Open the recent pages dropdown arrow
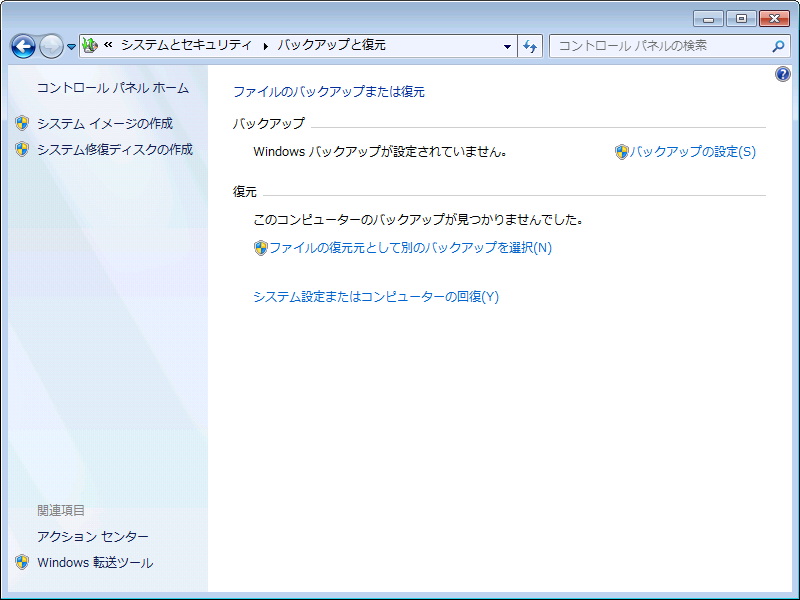 (x=71, y=47)
